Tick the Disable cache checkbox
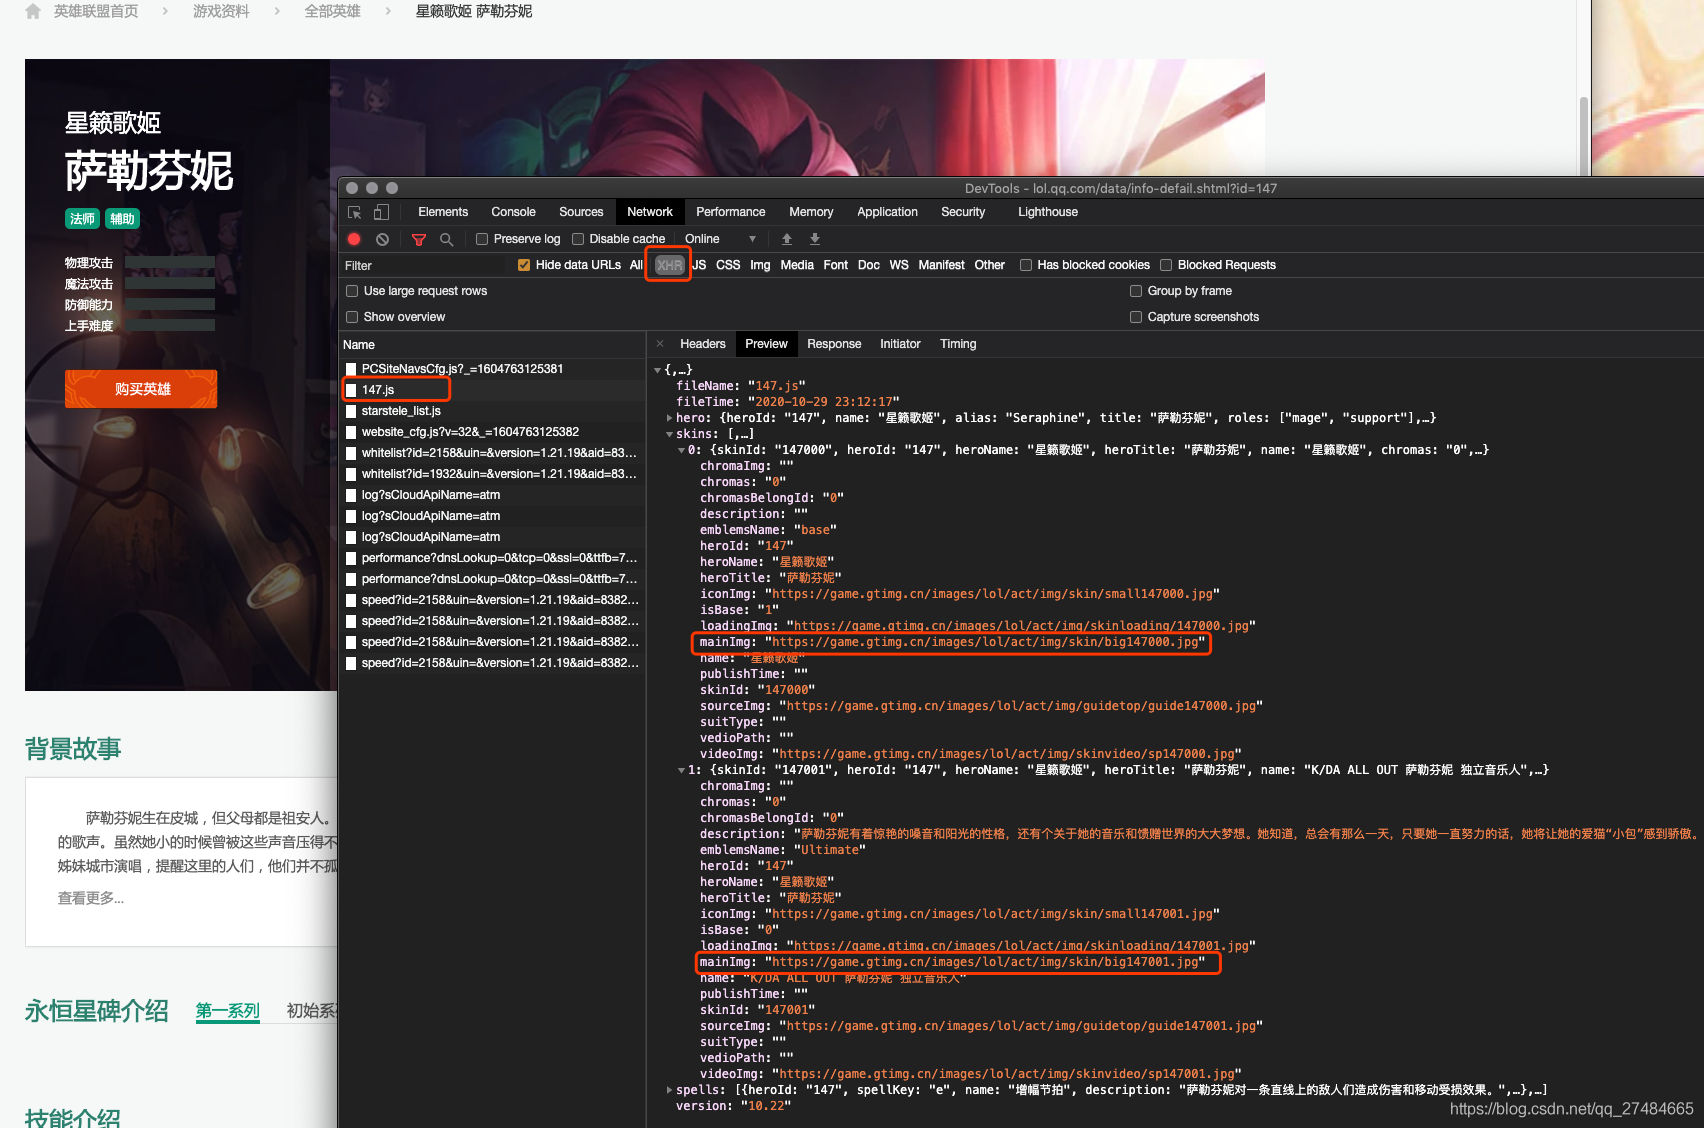Image resolution: width=1704 pixels, height=1128 pixels. tap(578, 239)
